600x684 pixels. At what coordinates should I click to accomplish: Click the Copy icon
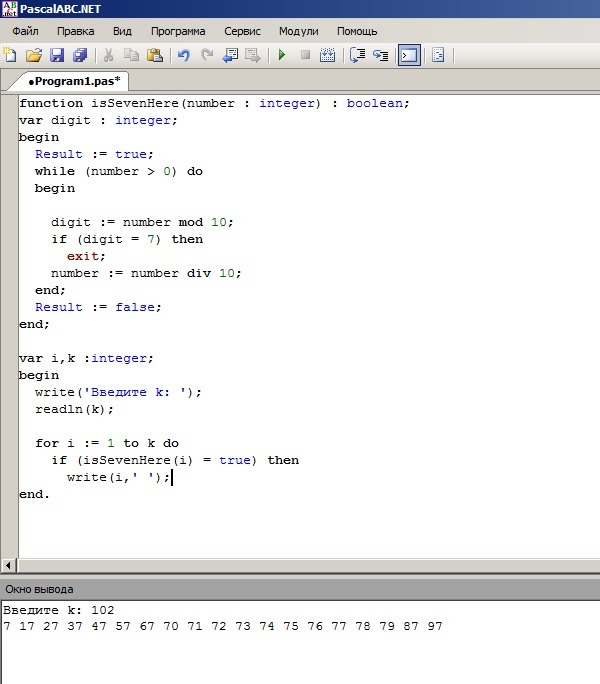(x=131, y=55)
